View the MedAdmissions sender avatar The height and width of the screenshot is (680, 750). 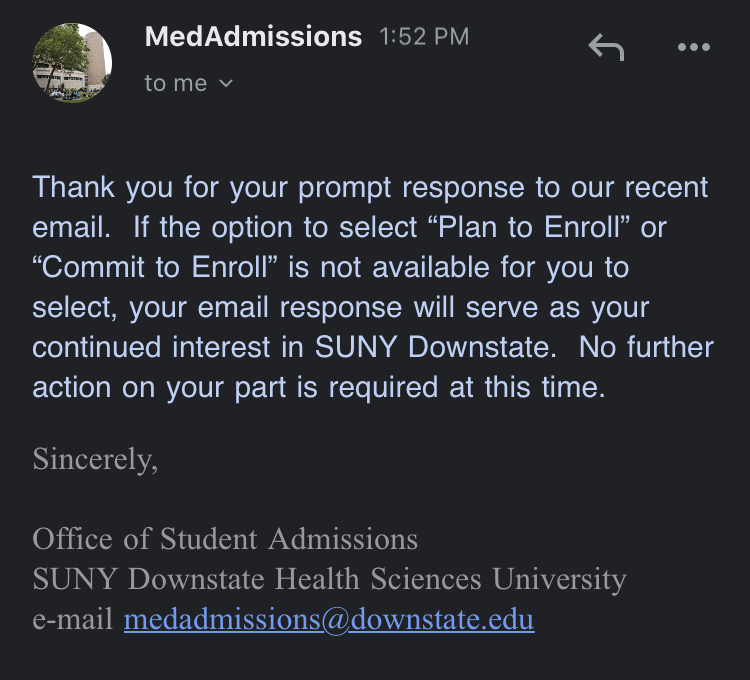click(x=72, y=63)
